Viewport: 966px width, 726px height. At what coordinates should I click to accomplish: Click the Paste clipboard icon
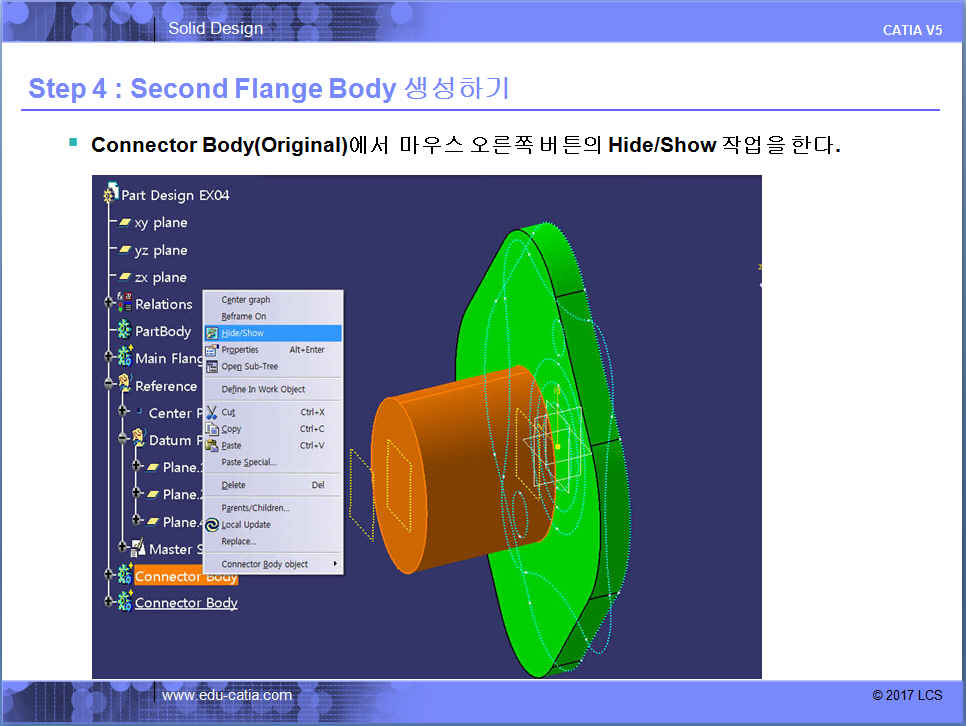(x=212, y=446)
